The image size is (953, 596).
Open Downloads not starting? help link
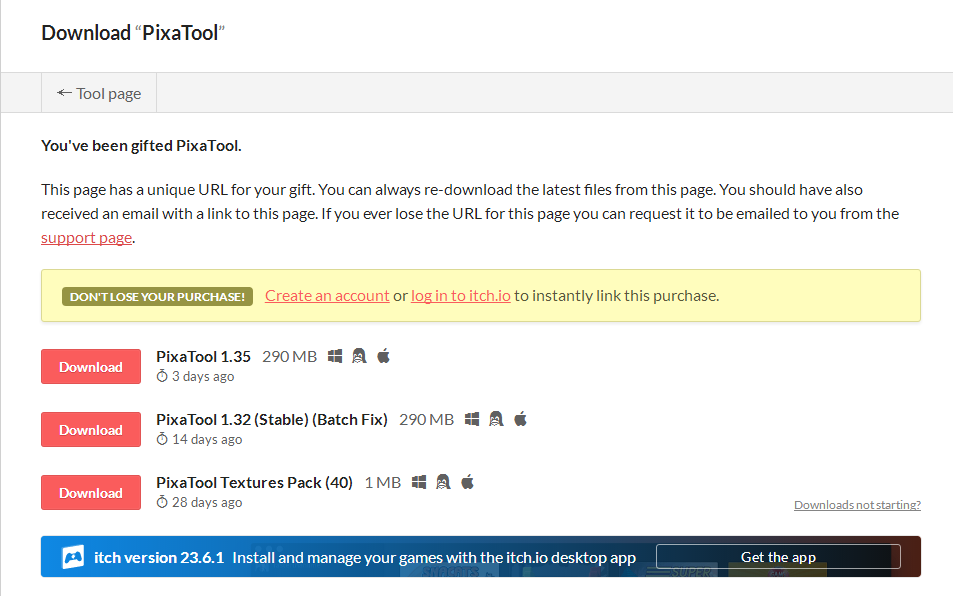[857, 505]
